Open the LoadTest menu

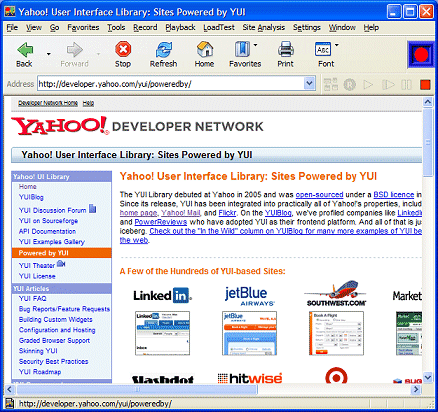[x=219, y=27]
